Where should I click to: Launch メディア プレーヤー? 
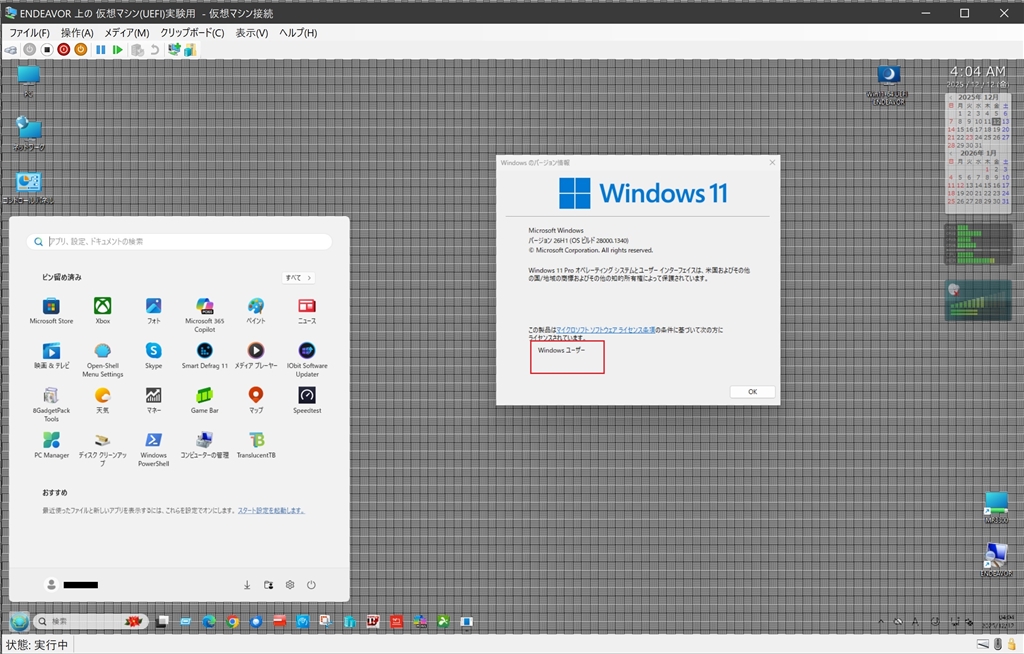(256, 356)
